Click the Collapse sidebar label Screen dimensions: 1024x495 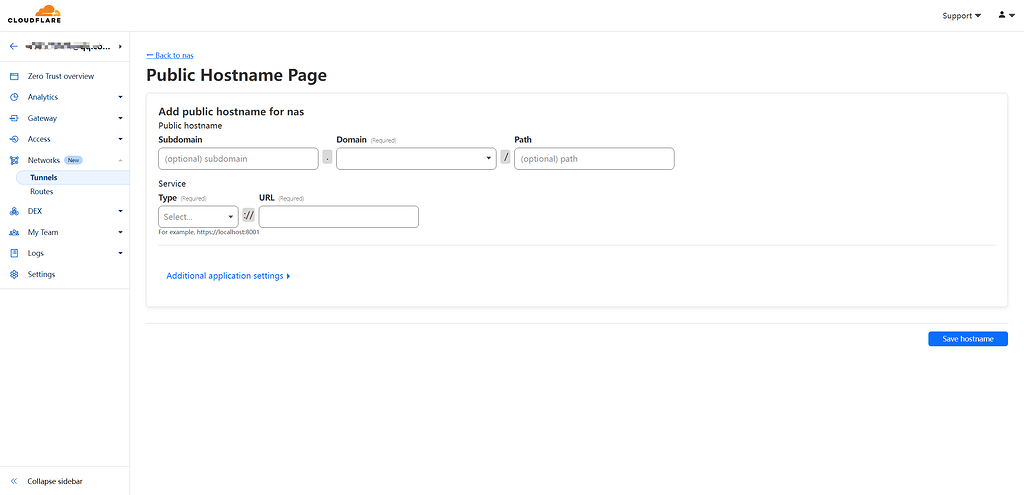55,481
